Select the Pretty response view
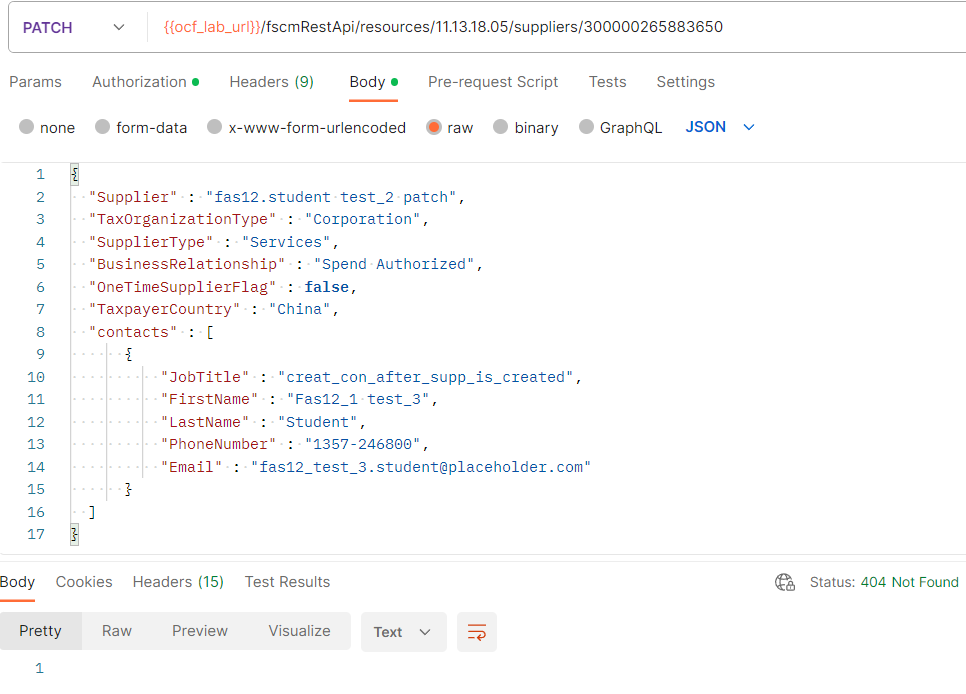 [x=41, y=631]
